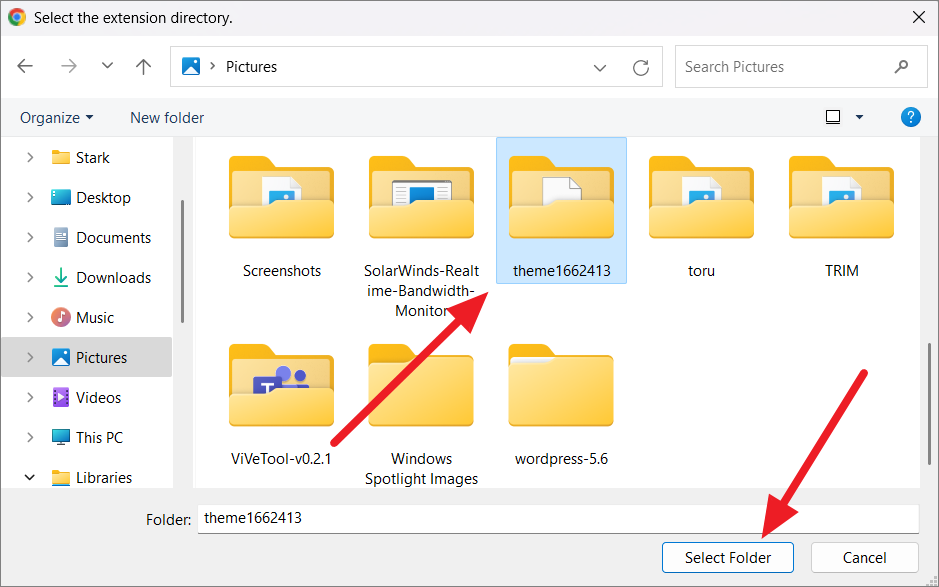Select Documents in navigation pane

tap(101, 237)
